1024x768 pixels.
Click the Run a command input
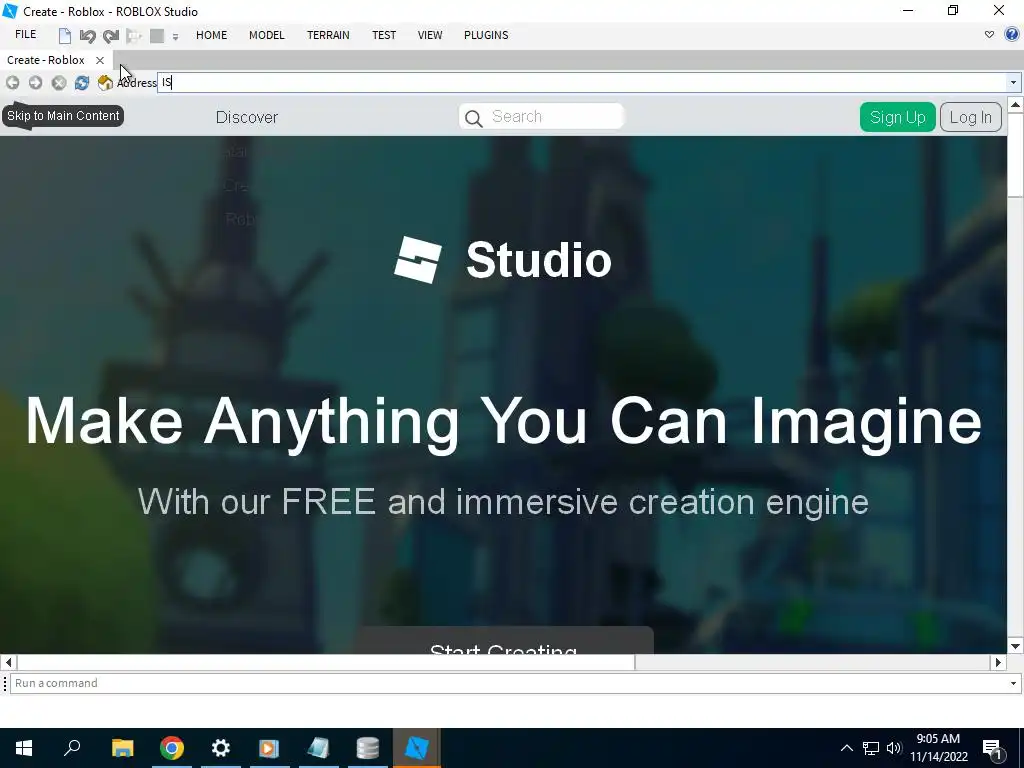click(507, 683)
